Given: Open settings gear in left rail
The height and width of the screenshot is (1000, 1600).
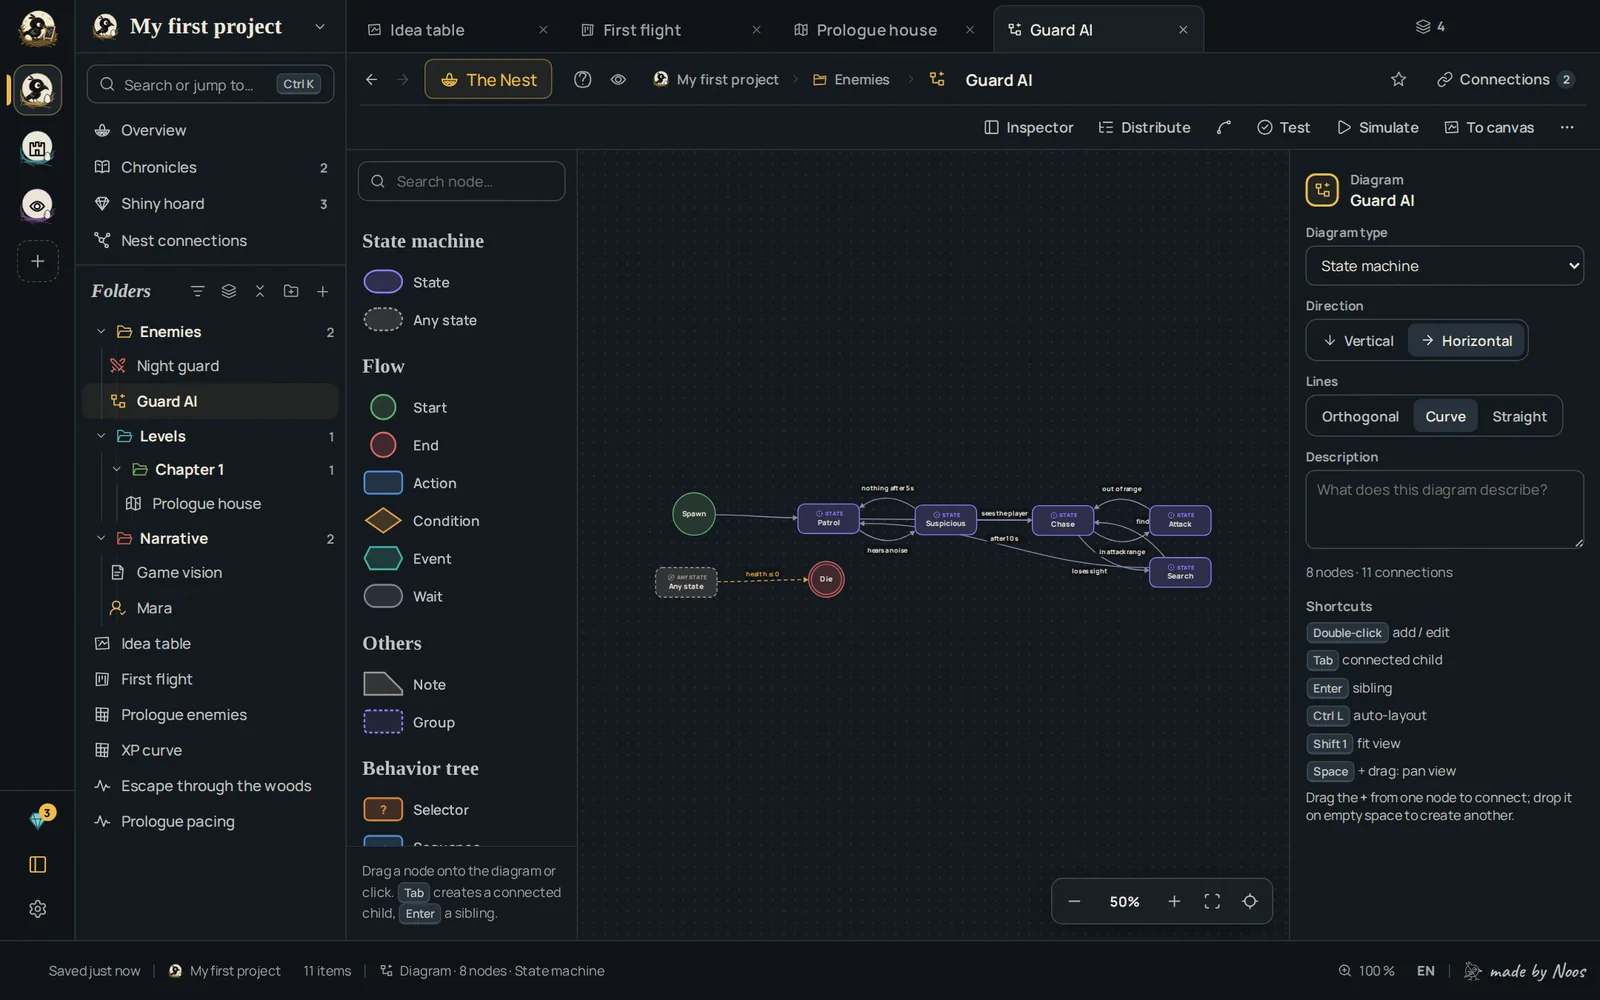Looking at the screenshot, I should (x=38, y=909).
